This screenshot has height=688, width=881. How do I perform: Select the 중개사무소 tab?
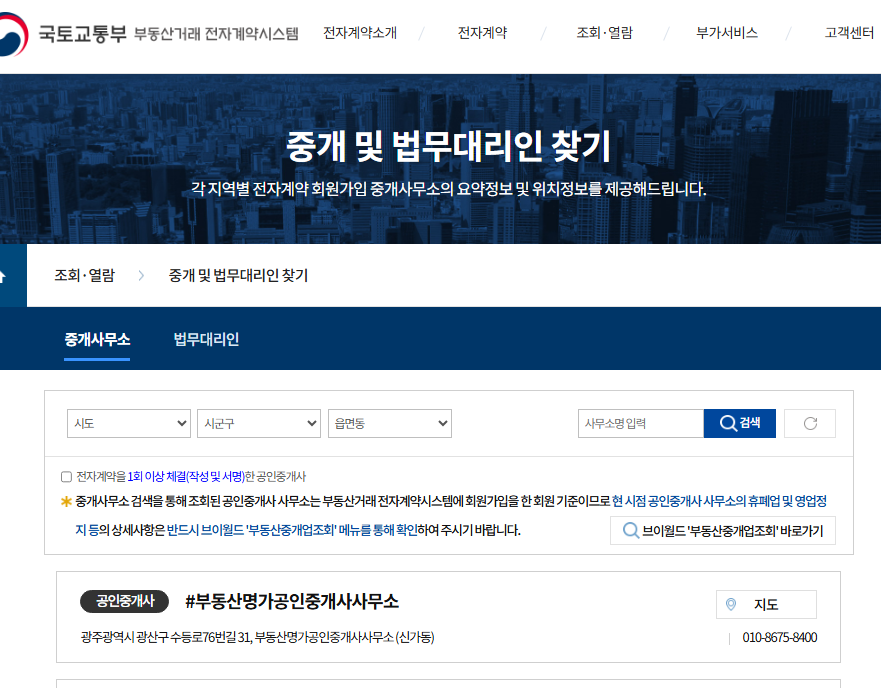97,339
